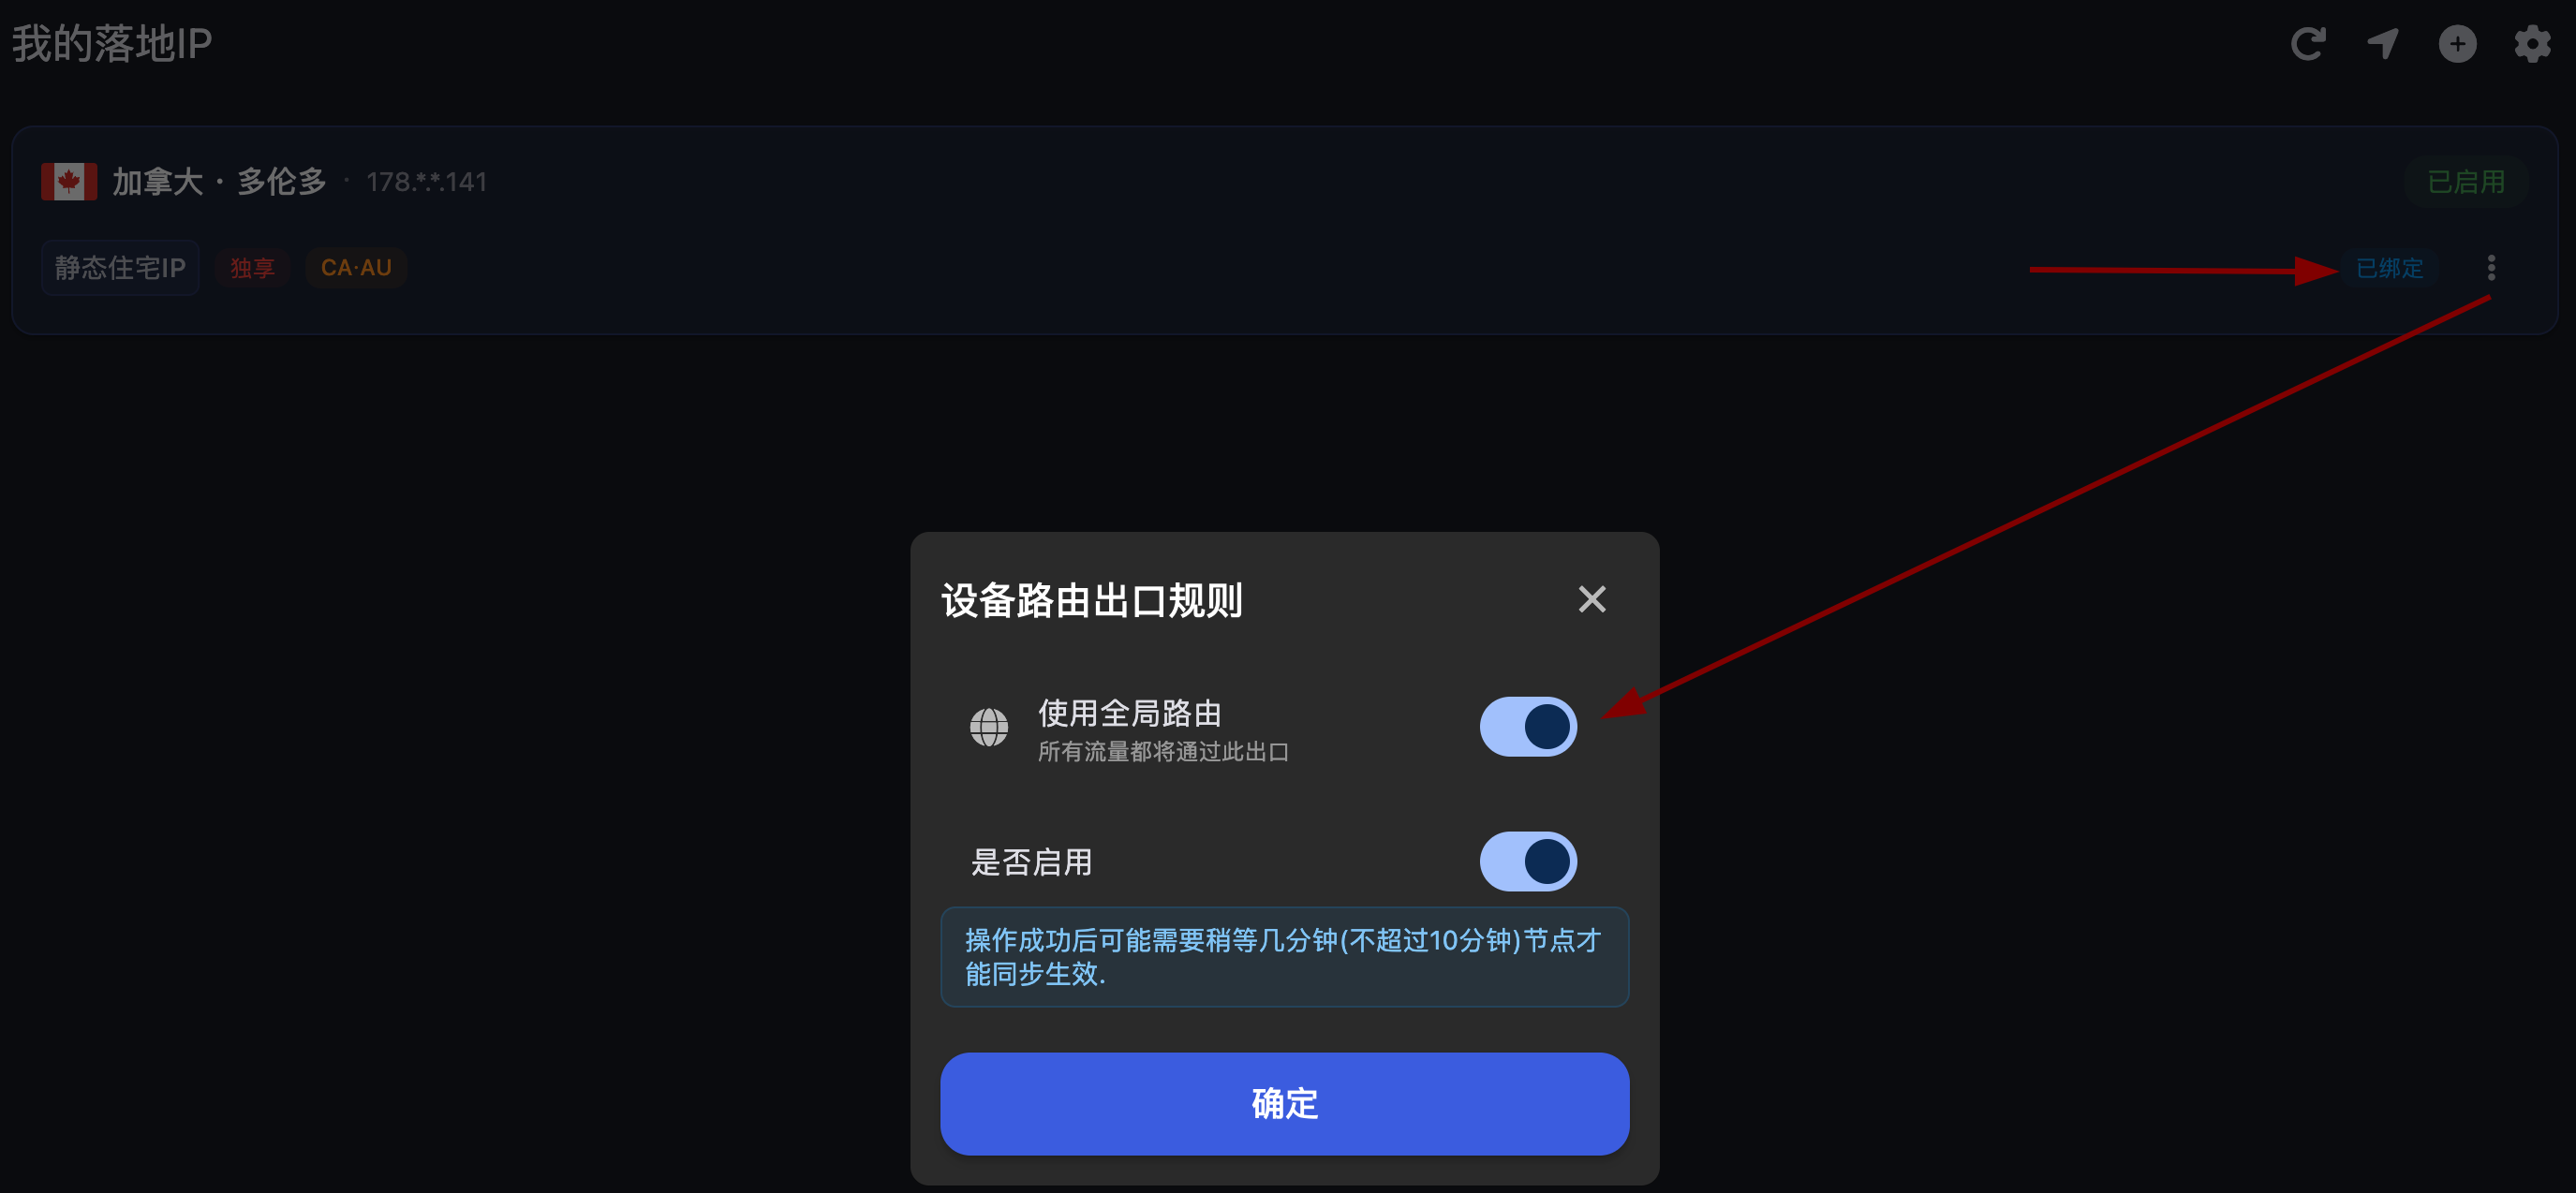Open the three-dot more options menu
This screenshot has height=1193, width=2576.
tap(2491, 268)
